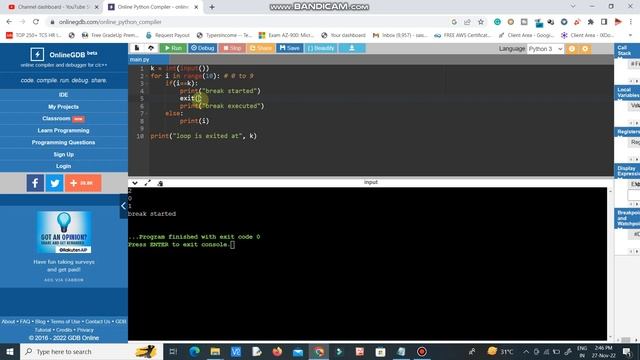
Task: Open My Projects in sidebar
Action: pyautogui.click(x=63, y=107)
